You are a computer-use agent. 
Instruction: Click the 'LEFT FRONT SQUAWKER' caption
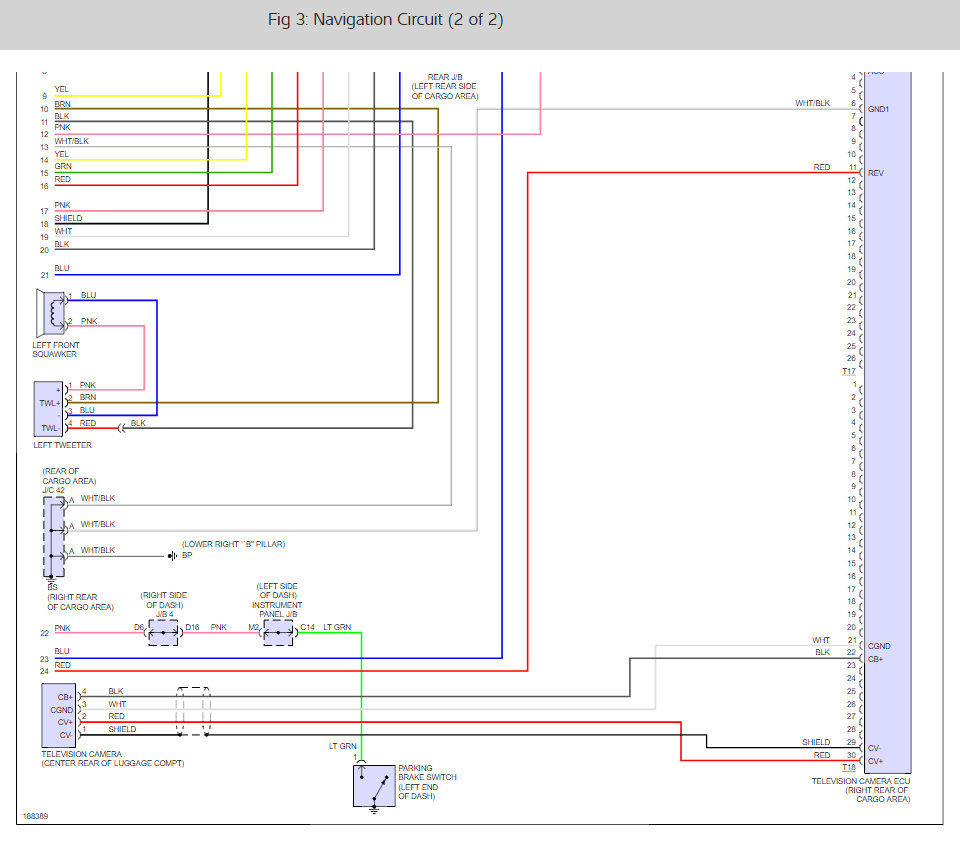[56, 350]
